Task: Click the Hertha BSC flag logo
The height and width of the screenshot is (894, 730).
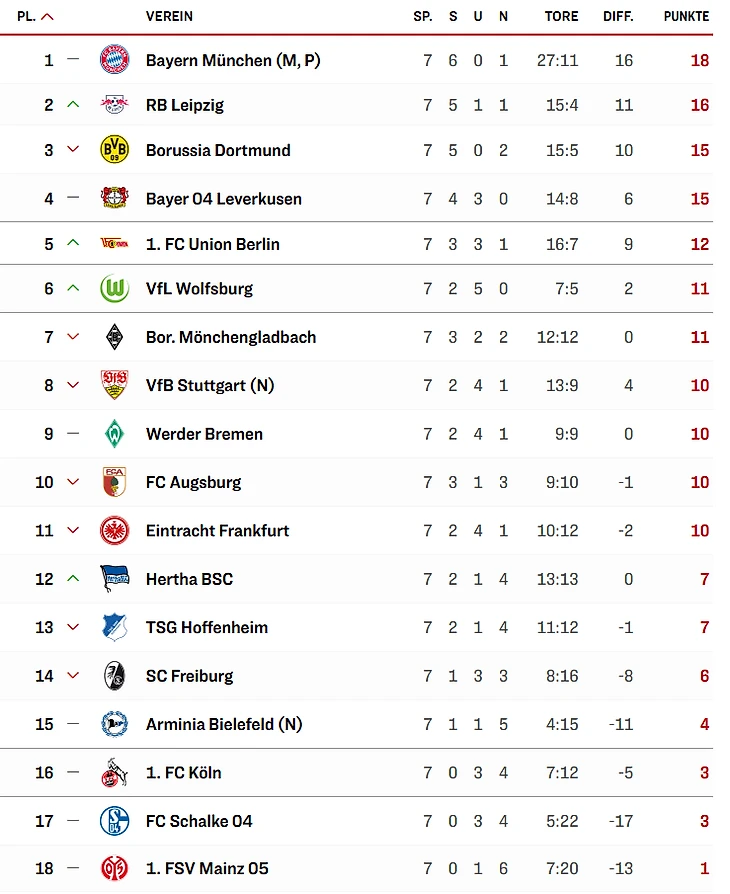Action: tap(114, 579)
